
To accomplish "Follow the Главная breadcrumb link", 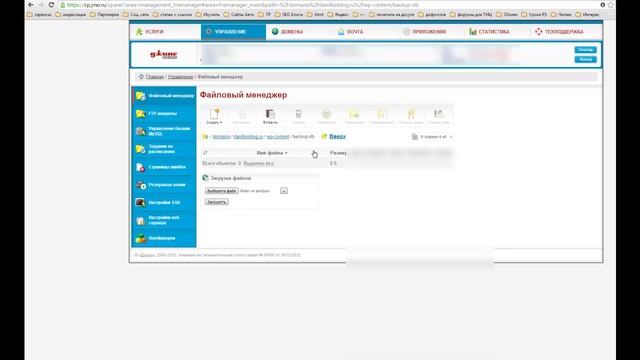I will click(155, 77).
